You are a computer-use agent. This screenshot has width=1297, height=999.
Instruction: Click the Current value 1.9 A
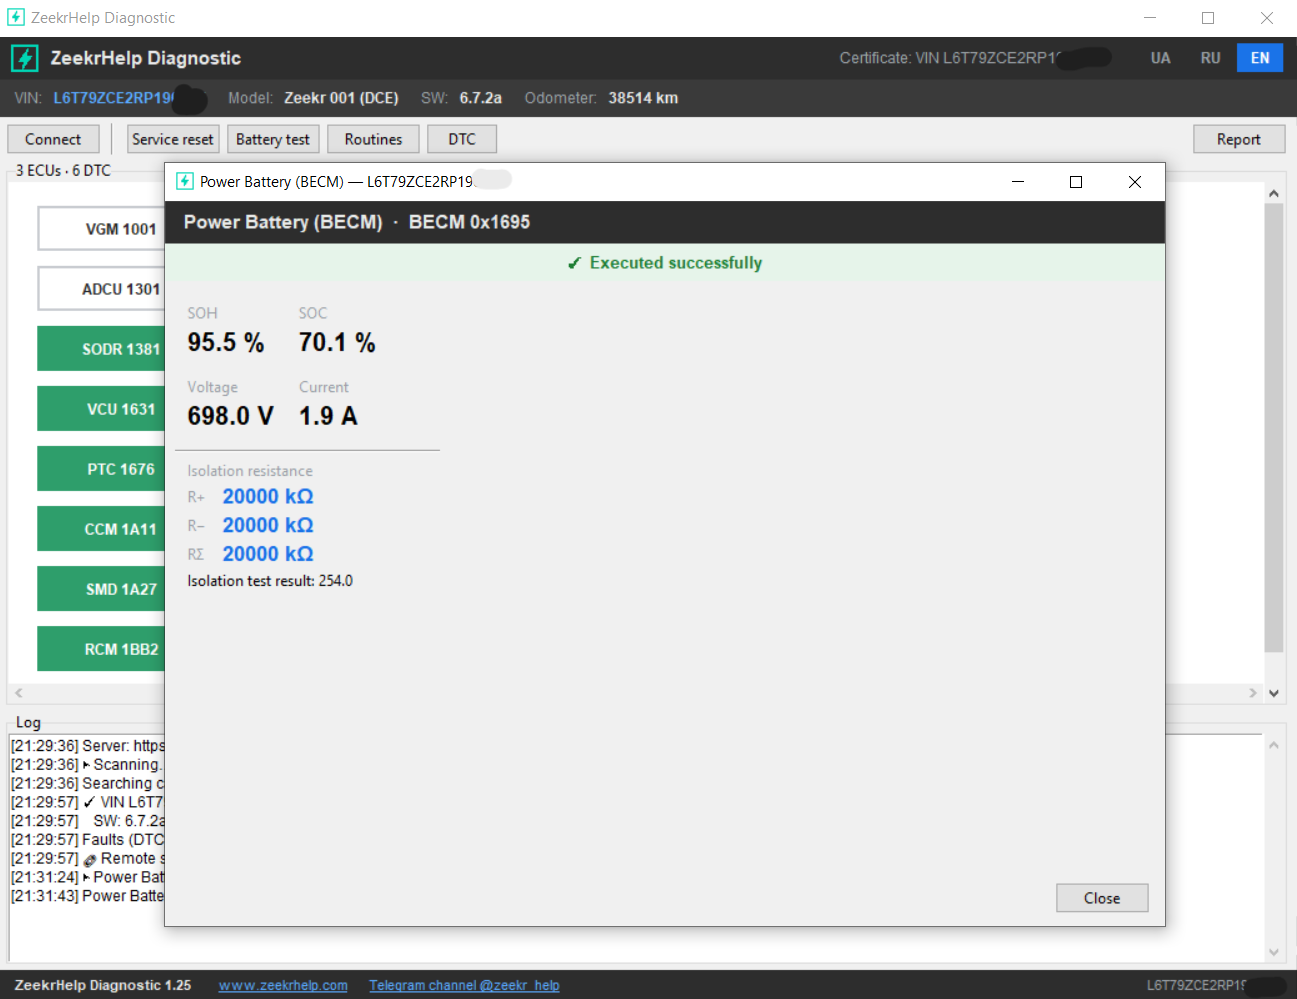[328, 416]
